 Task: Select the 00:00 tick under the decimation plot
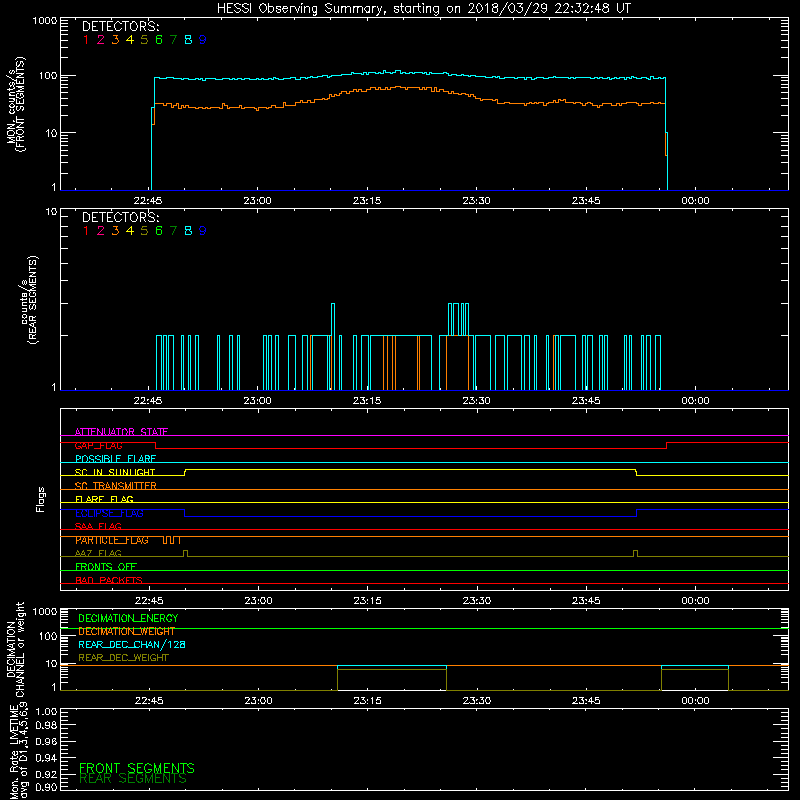click(x=695, y=701)
